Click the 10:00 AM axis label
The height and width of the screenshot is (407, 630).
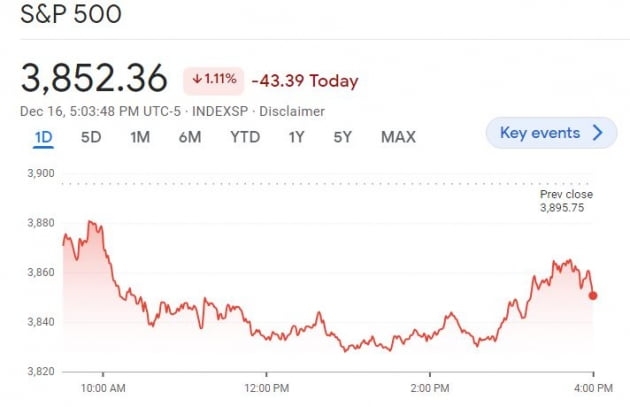coord(103,387)
